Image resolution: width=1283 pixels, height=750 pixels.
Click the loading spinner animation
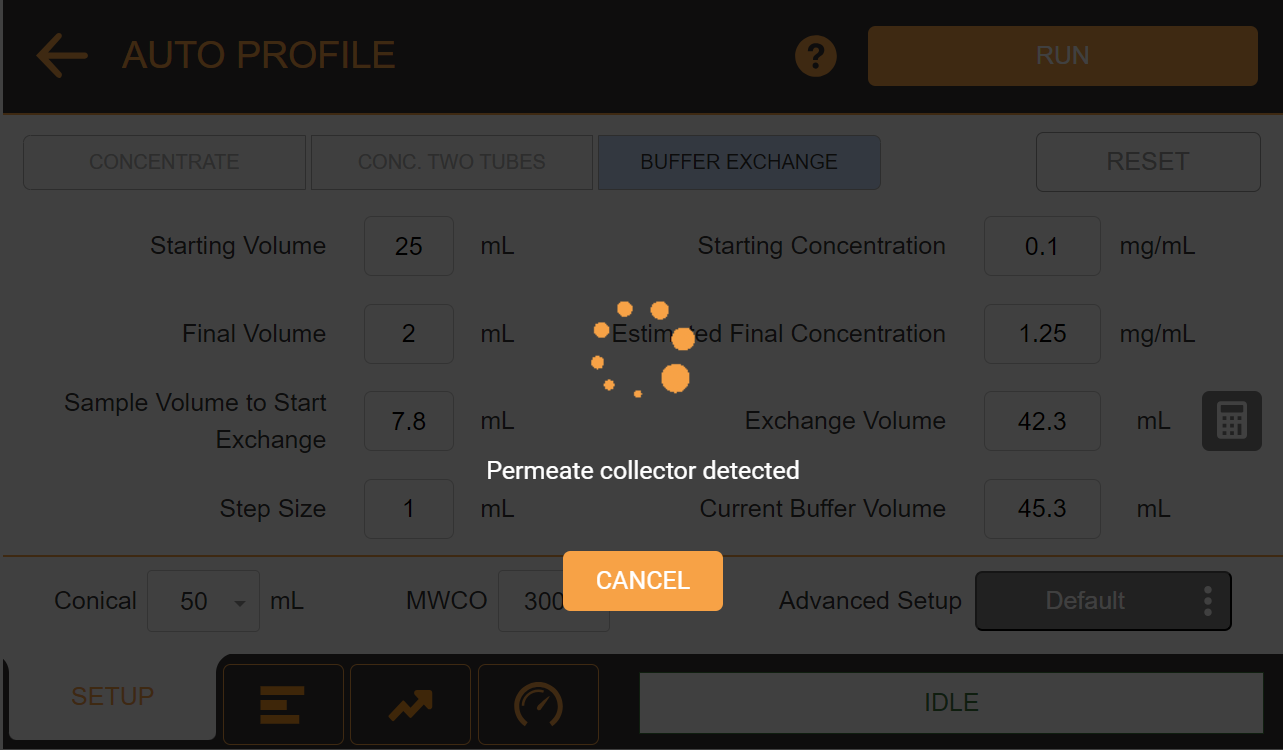point(642,349)
